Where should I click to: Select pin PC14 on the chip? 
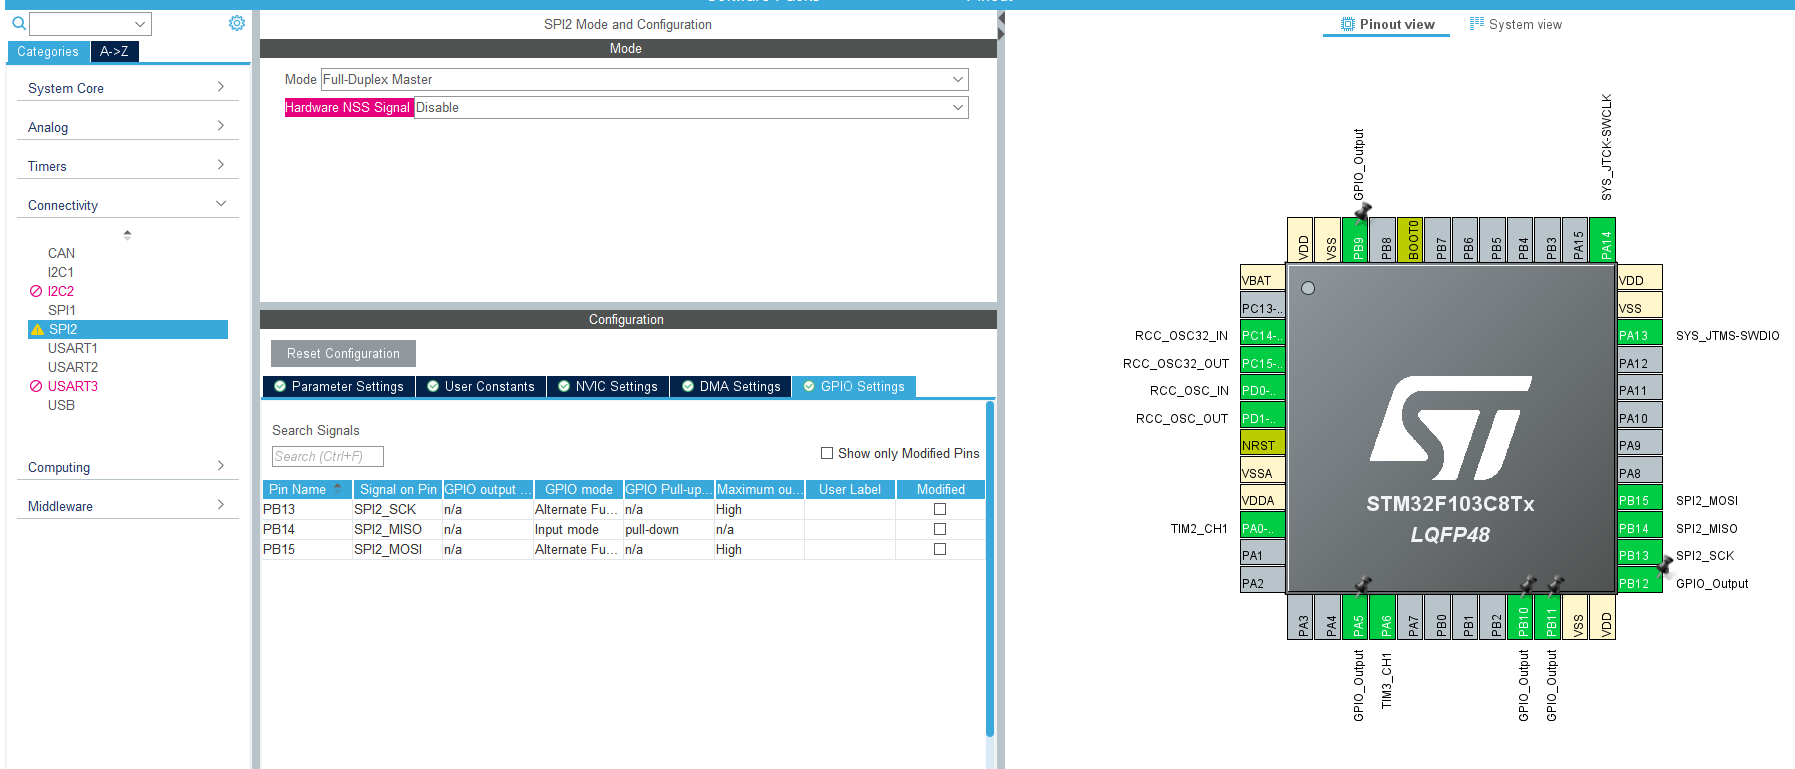1263,335
